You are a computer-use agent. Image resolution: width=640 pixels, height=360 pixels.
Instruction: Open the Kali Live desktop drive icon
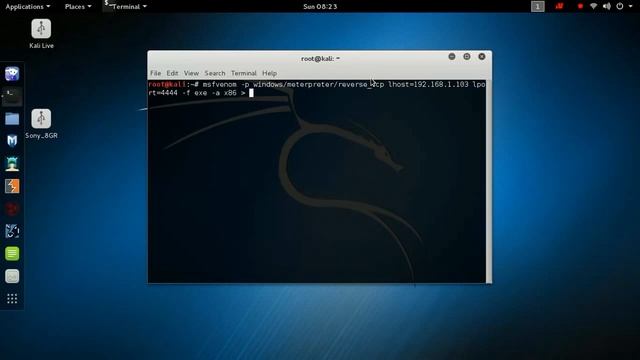[x=41, y=29]
